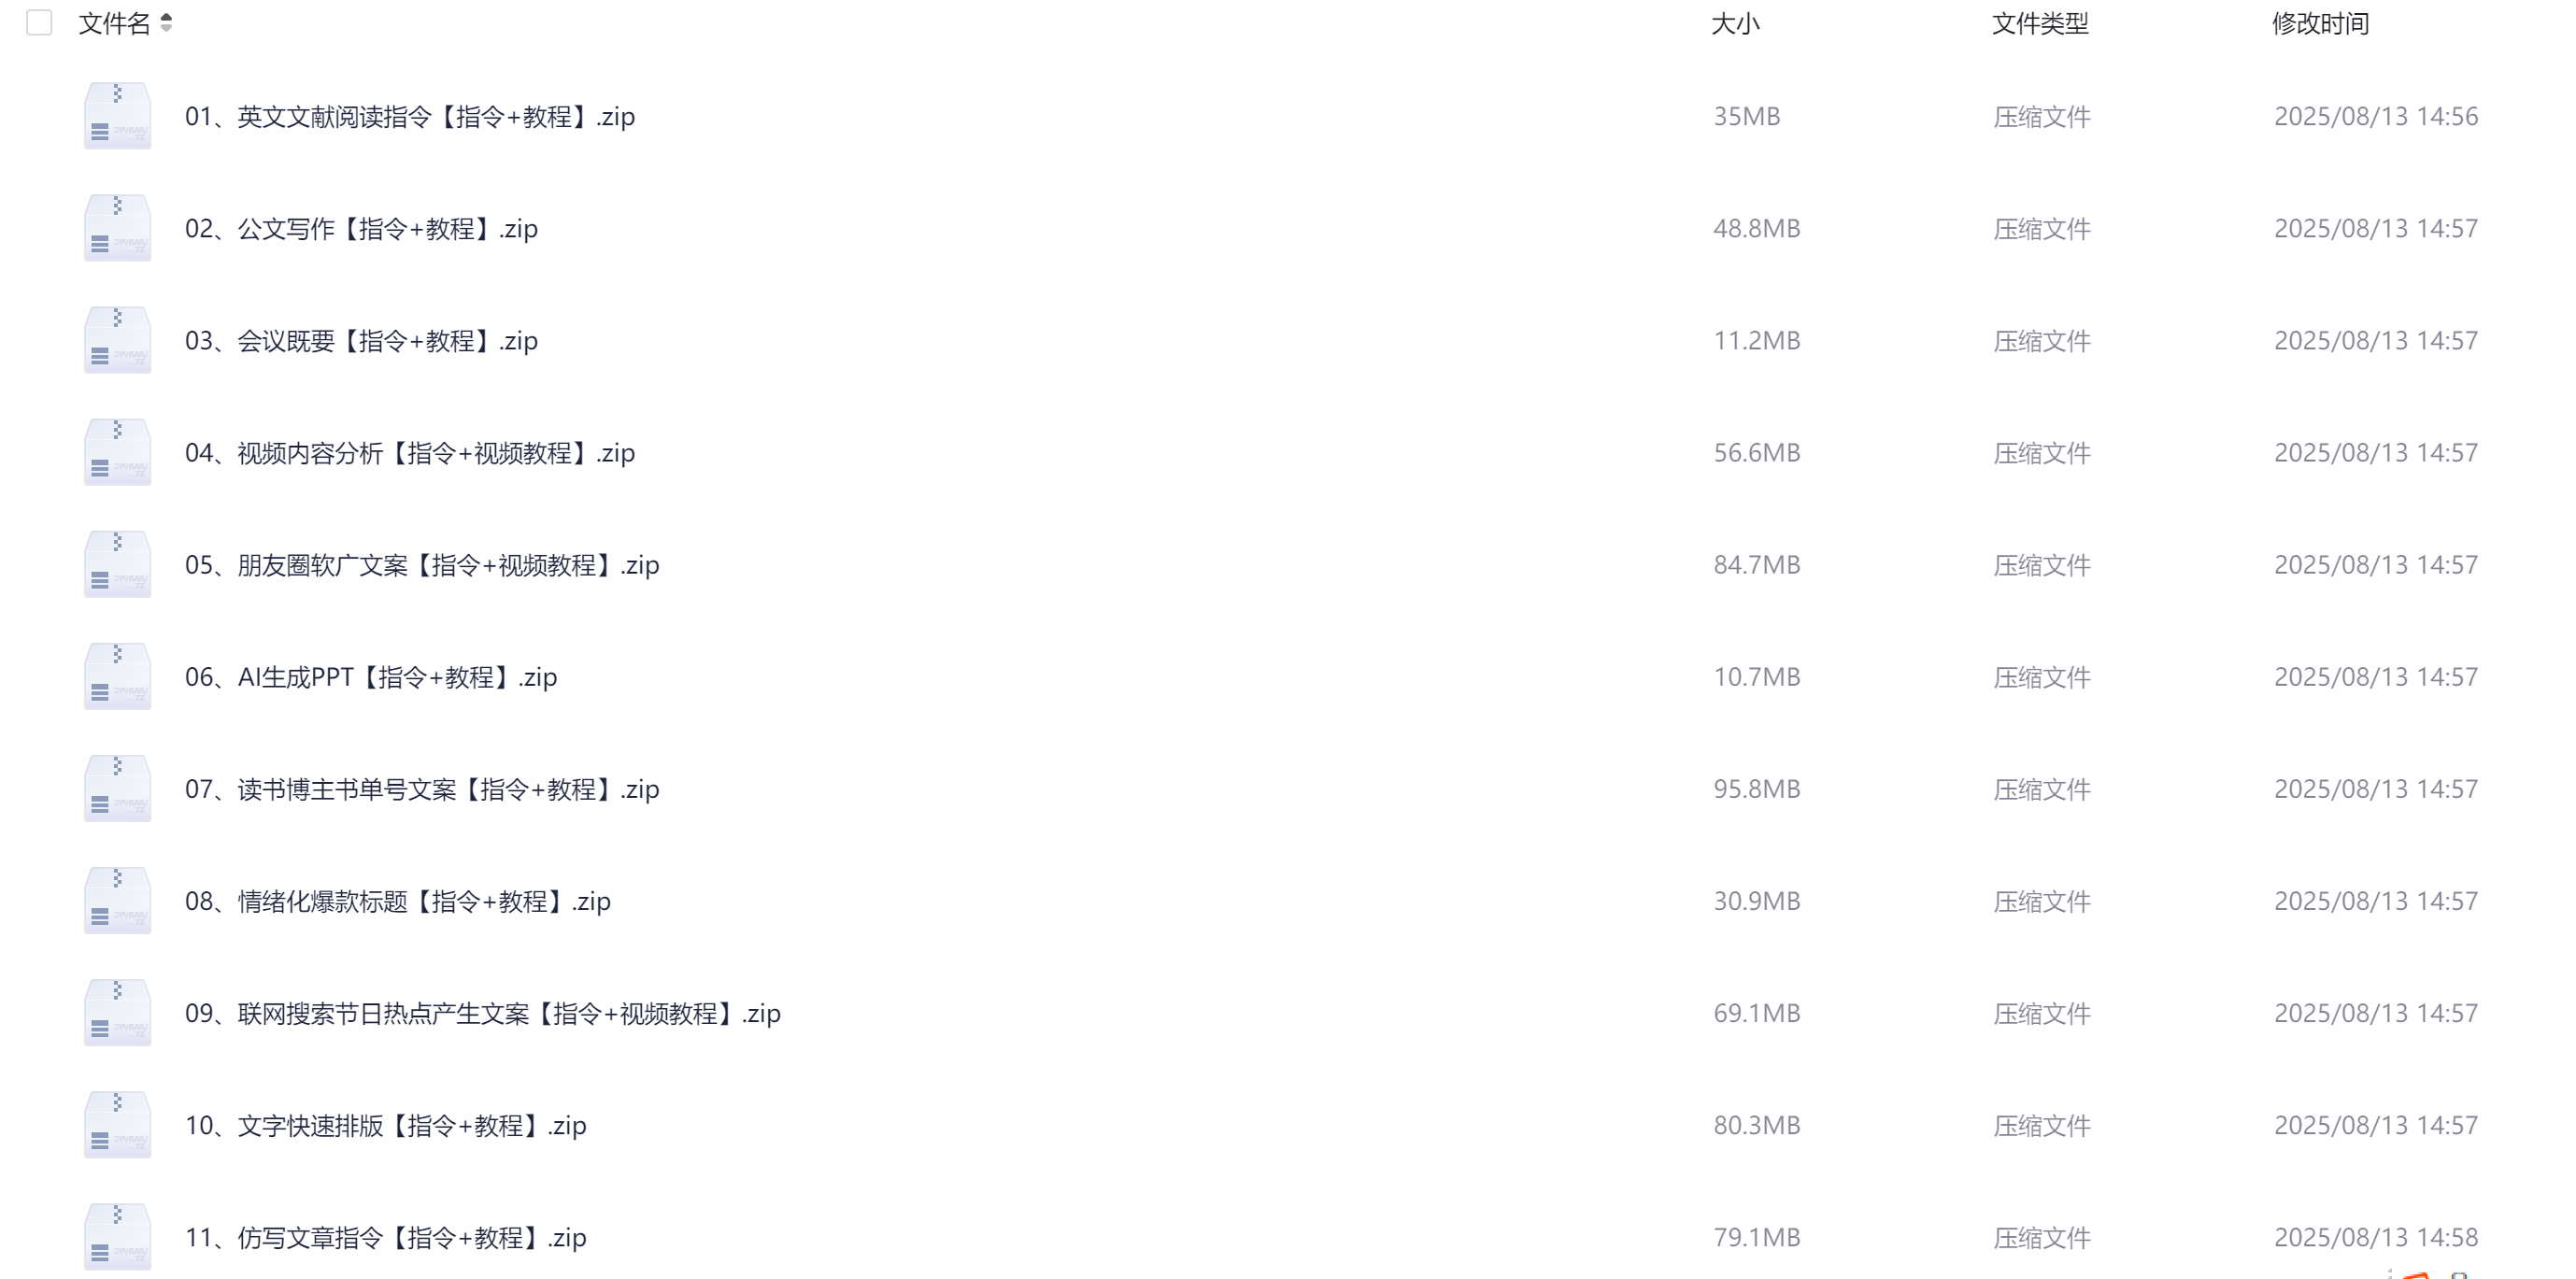Tick the select-all checkbox beside 文件名

point(39,23)
